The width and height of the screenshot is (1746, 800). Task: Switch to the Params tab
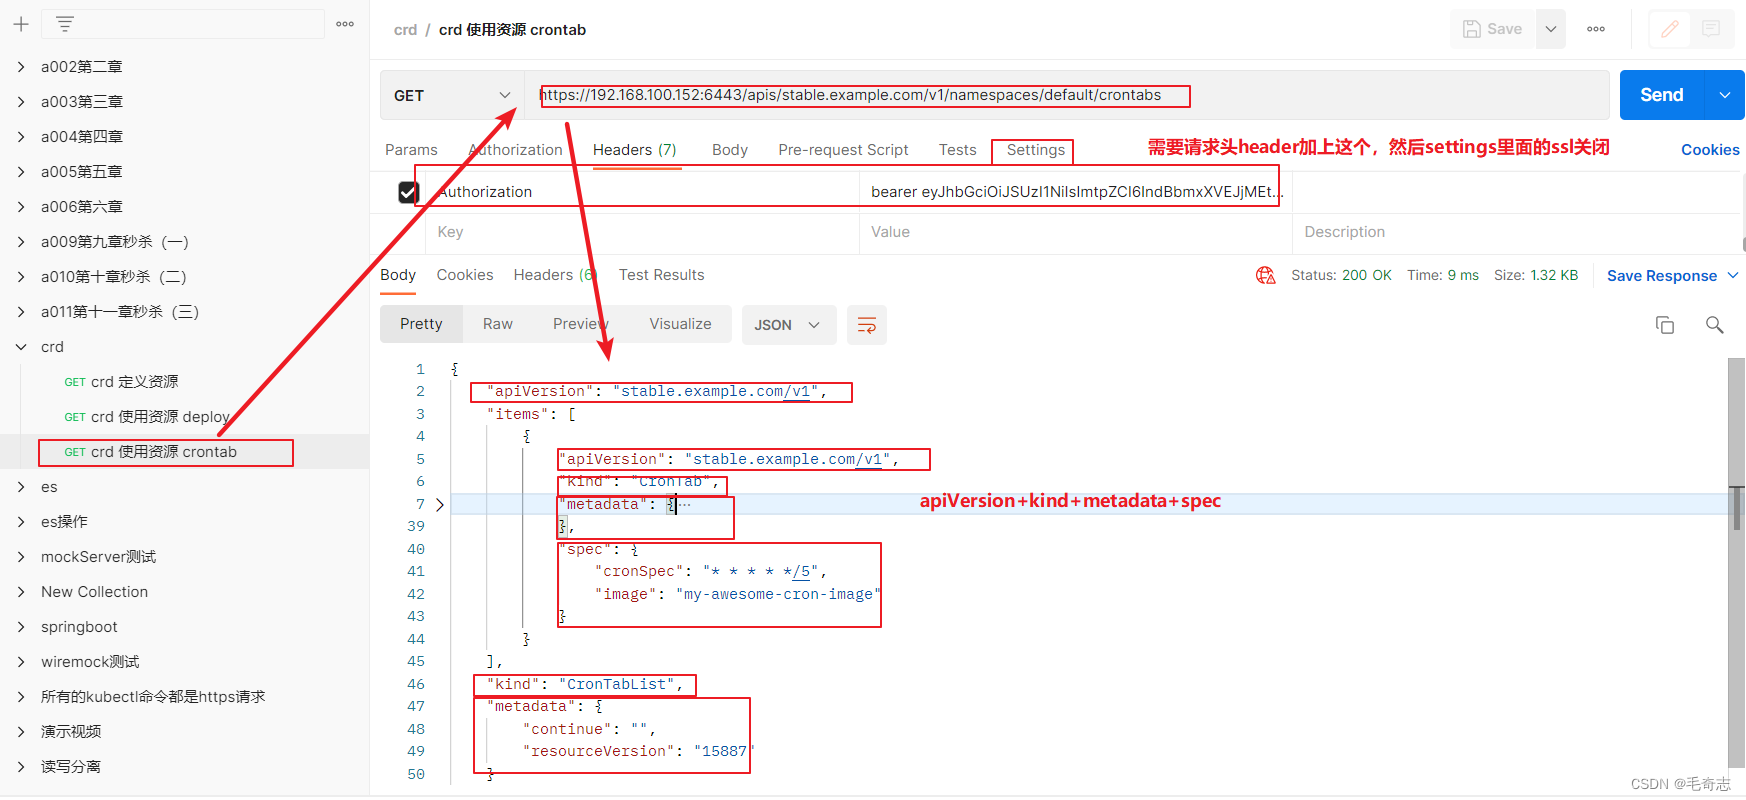click(411, 150)
